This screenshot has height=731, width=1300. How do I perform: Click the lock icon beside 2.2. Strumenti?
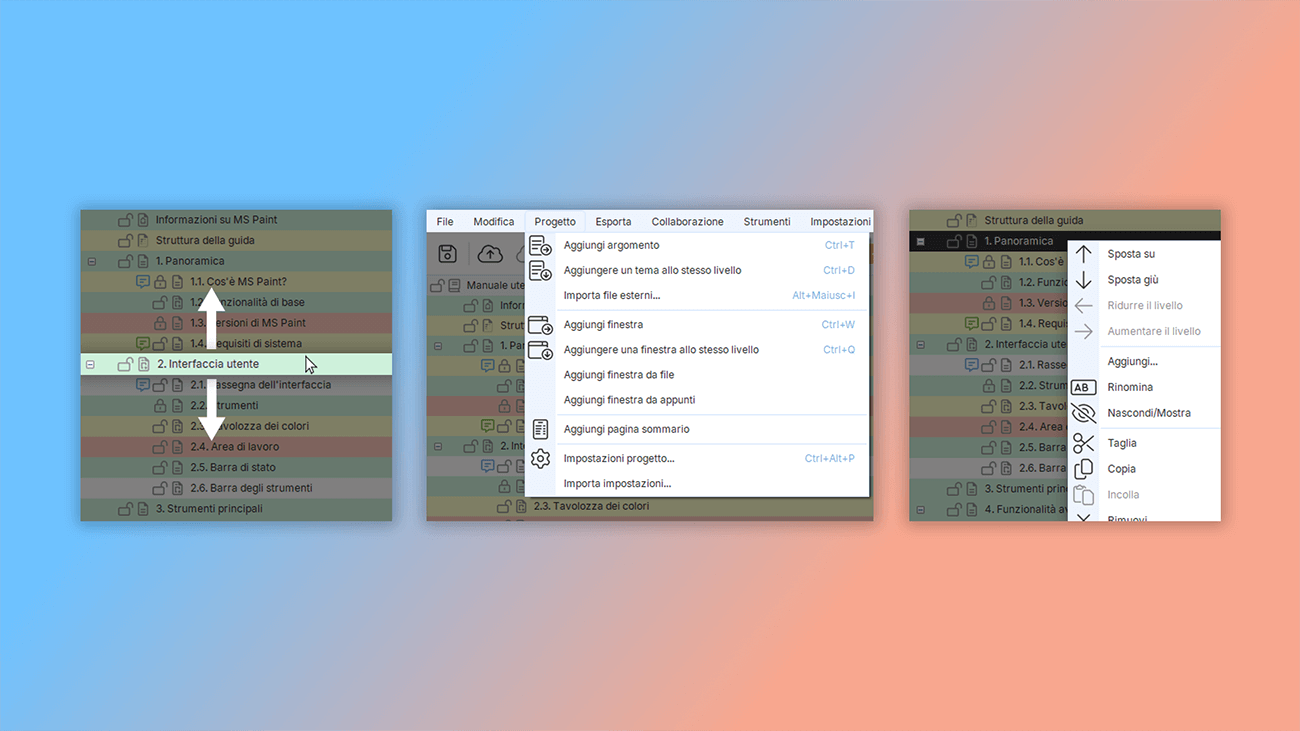(162, 405)
